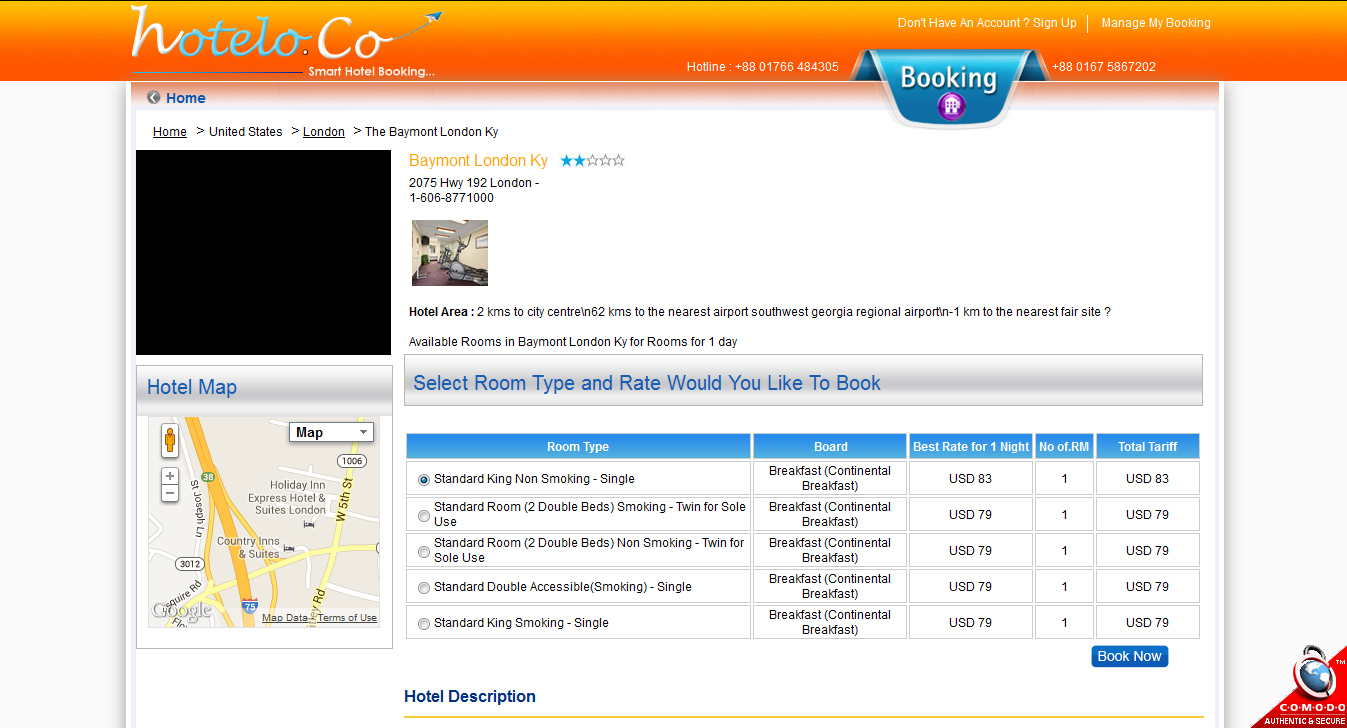The width and height of the screenshot is (1347, 728).
Task: Click the No of.RM column header
Action: click(1064, 446)
